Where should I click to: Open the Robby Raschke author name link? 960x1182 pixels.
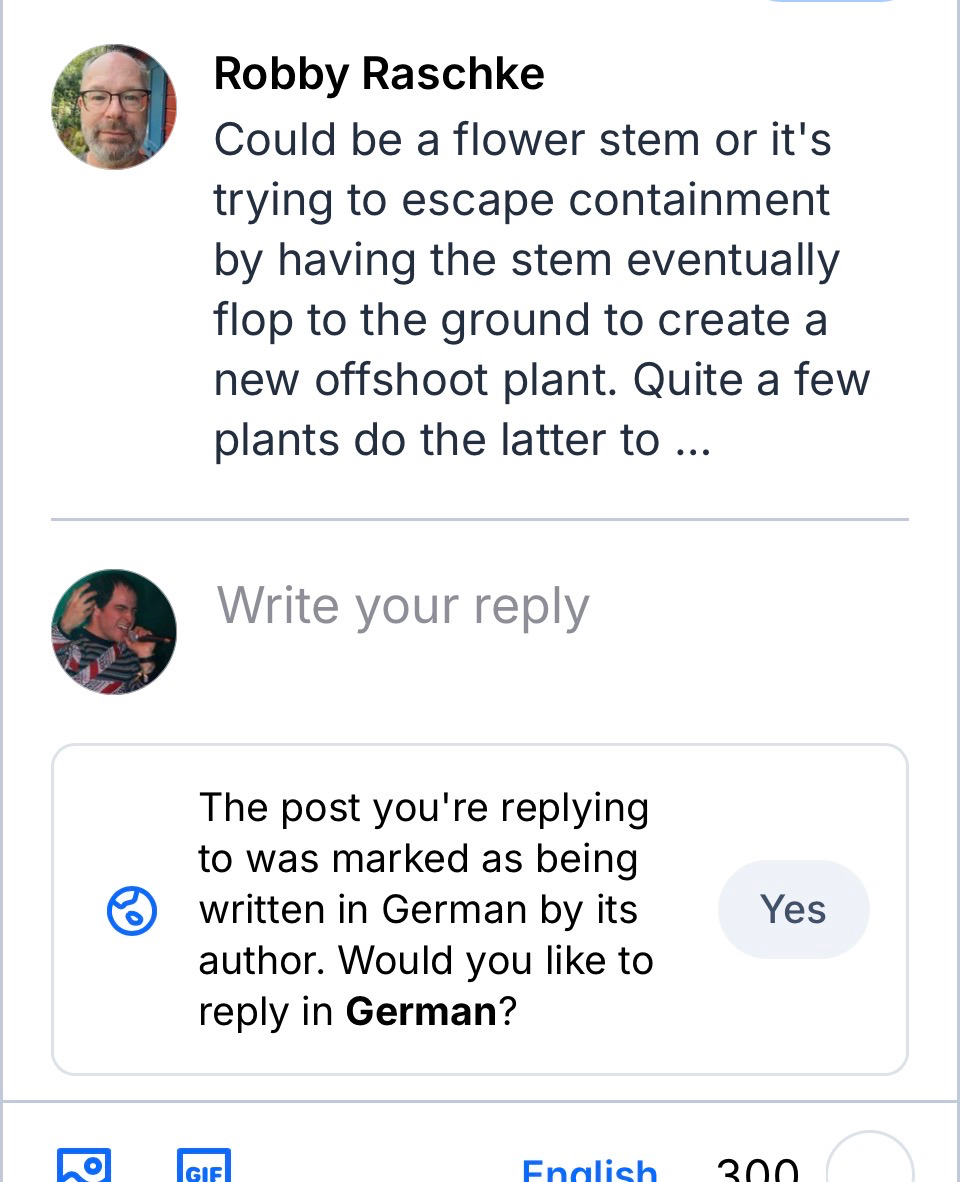click(x=379, y=75)
